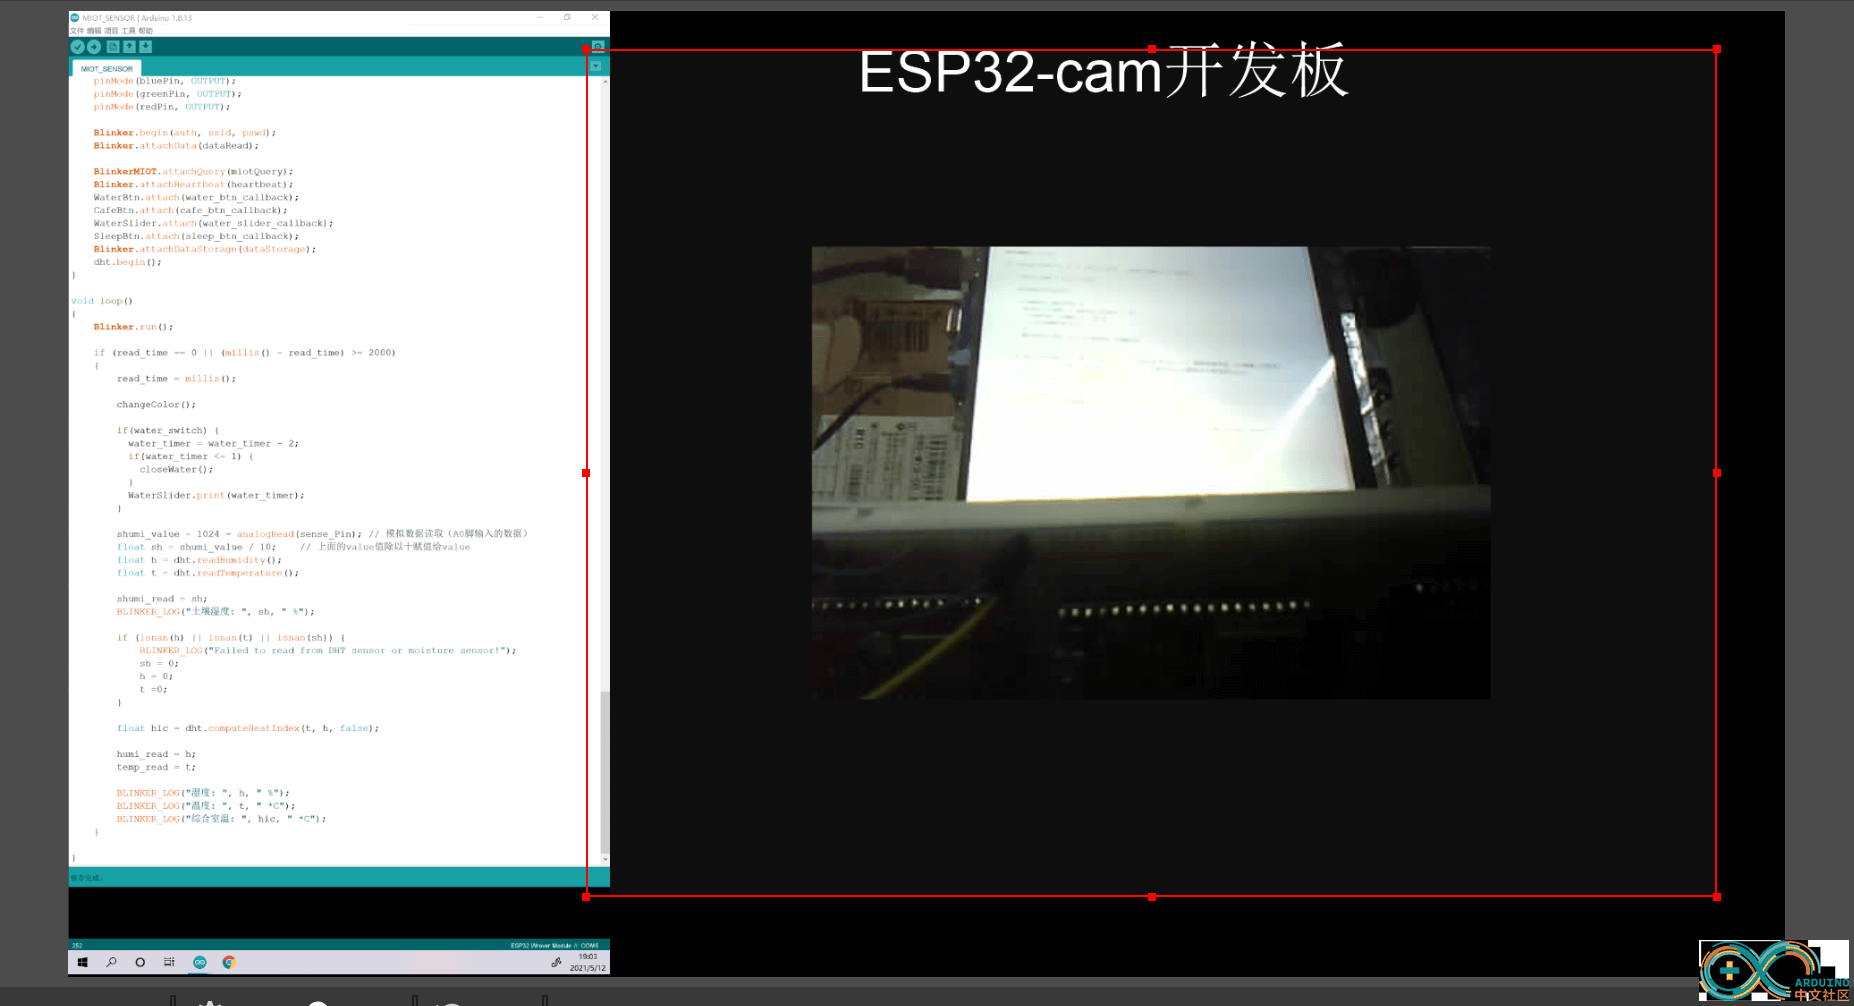This screenshot has width=1854, height=1006.
Task: Click the 'pinMode(redPin, OUTPUT);' line
Action: (x=162, y=107)
